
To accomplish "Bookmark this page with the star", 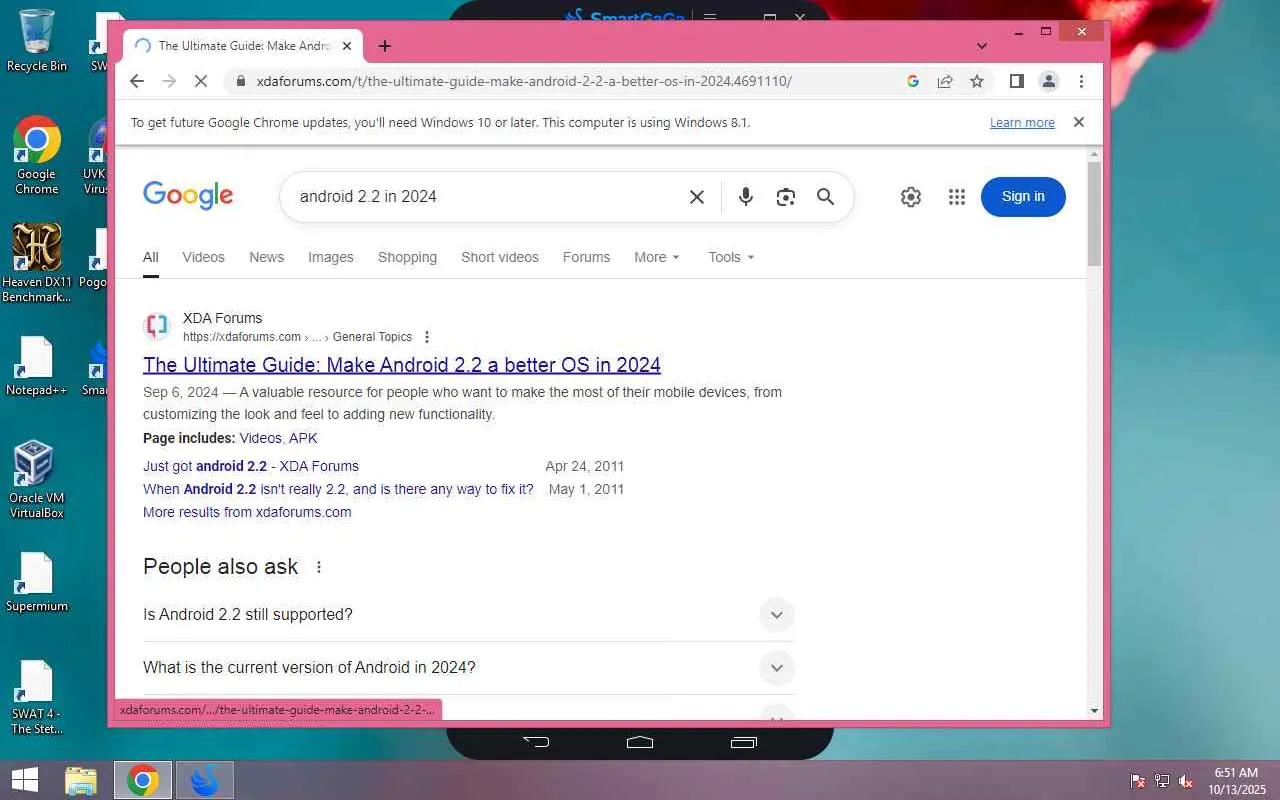I will point(977,82).
